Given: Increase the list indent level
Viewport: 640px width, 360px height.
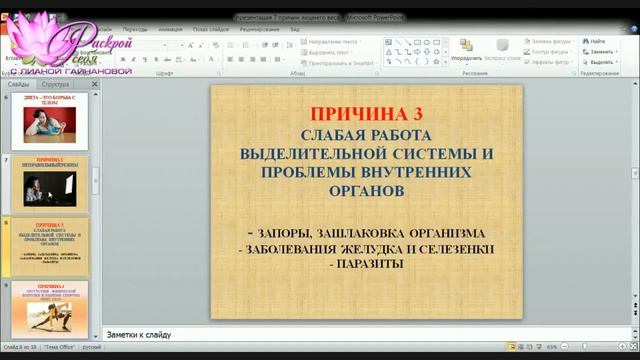Looking at the screenshot, I should coord(276,45).
